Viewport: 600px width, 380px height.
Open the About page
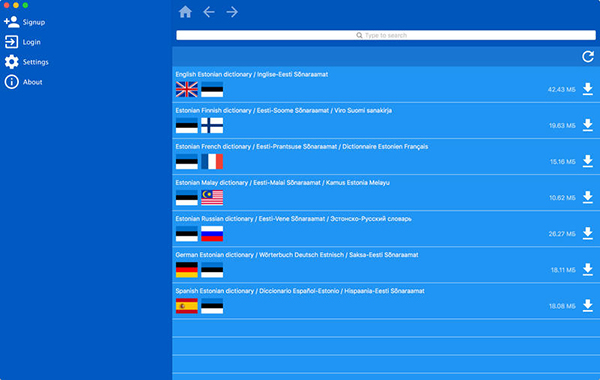coord(23,82)
